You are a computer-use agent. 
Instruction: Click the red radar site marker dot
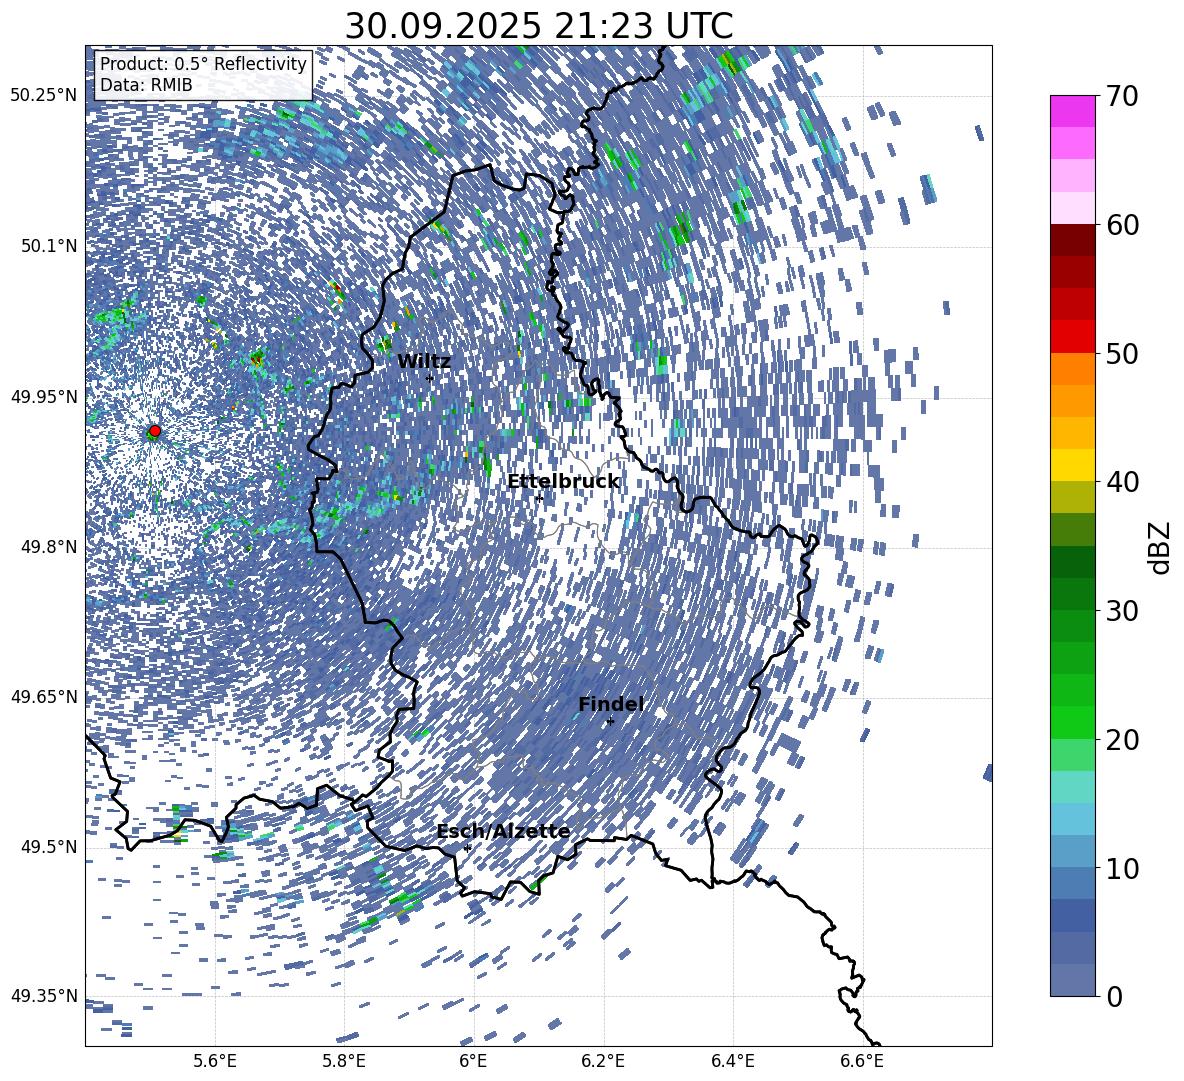tap(155, 431)
